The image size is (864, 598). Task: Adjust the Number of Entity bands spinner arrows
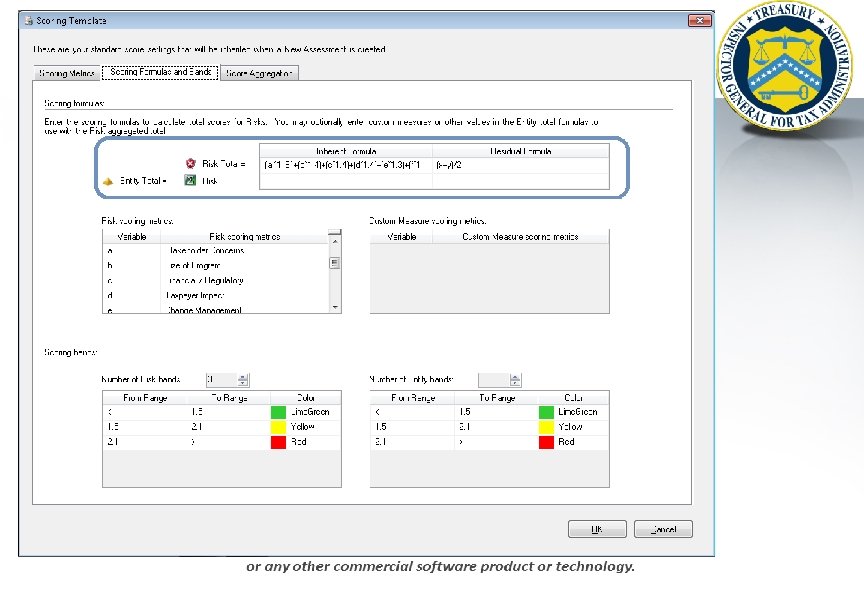click(x=515, y=380)
